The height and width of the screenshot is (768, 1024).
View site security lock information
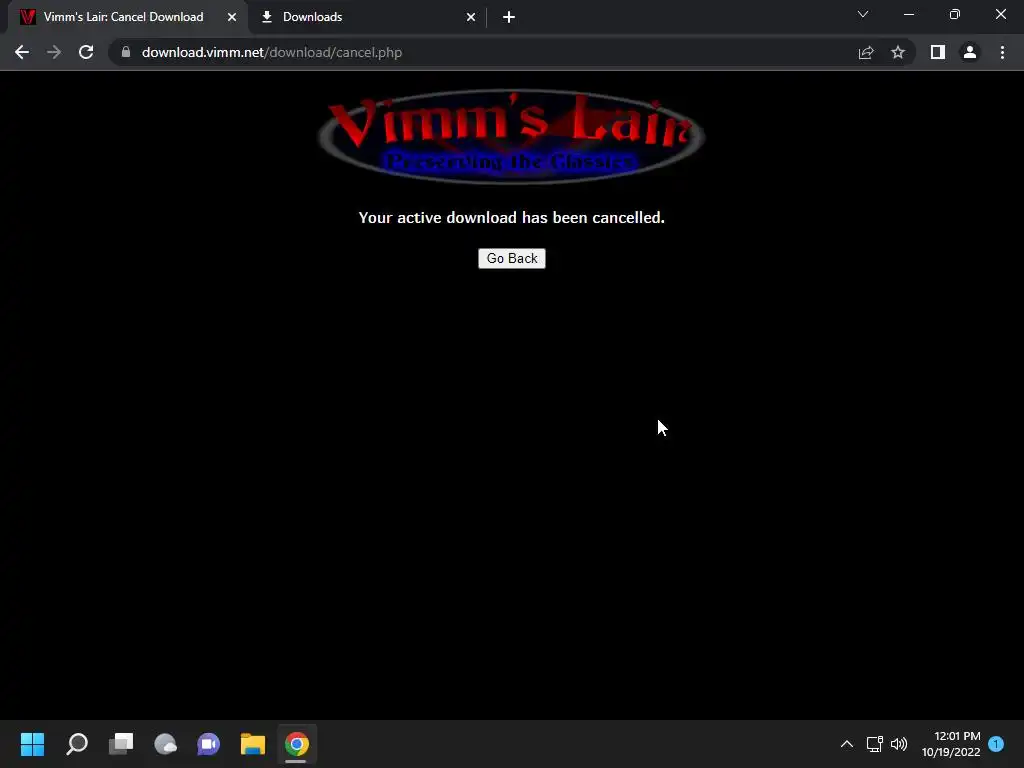tap(126, 52)
